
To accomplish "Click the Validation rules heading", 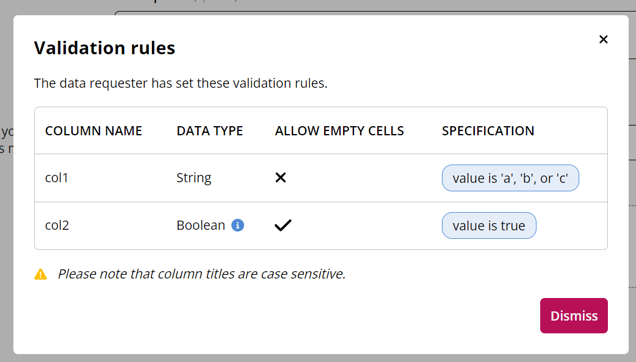I will (105, 48).
